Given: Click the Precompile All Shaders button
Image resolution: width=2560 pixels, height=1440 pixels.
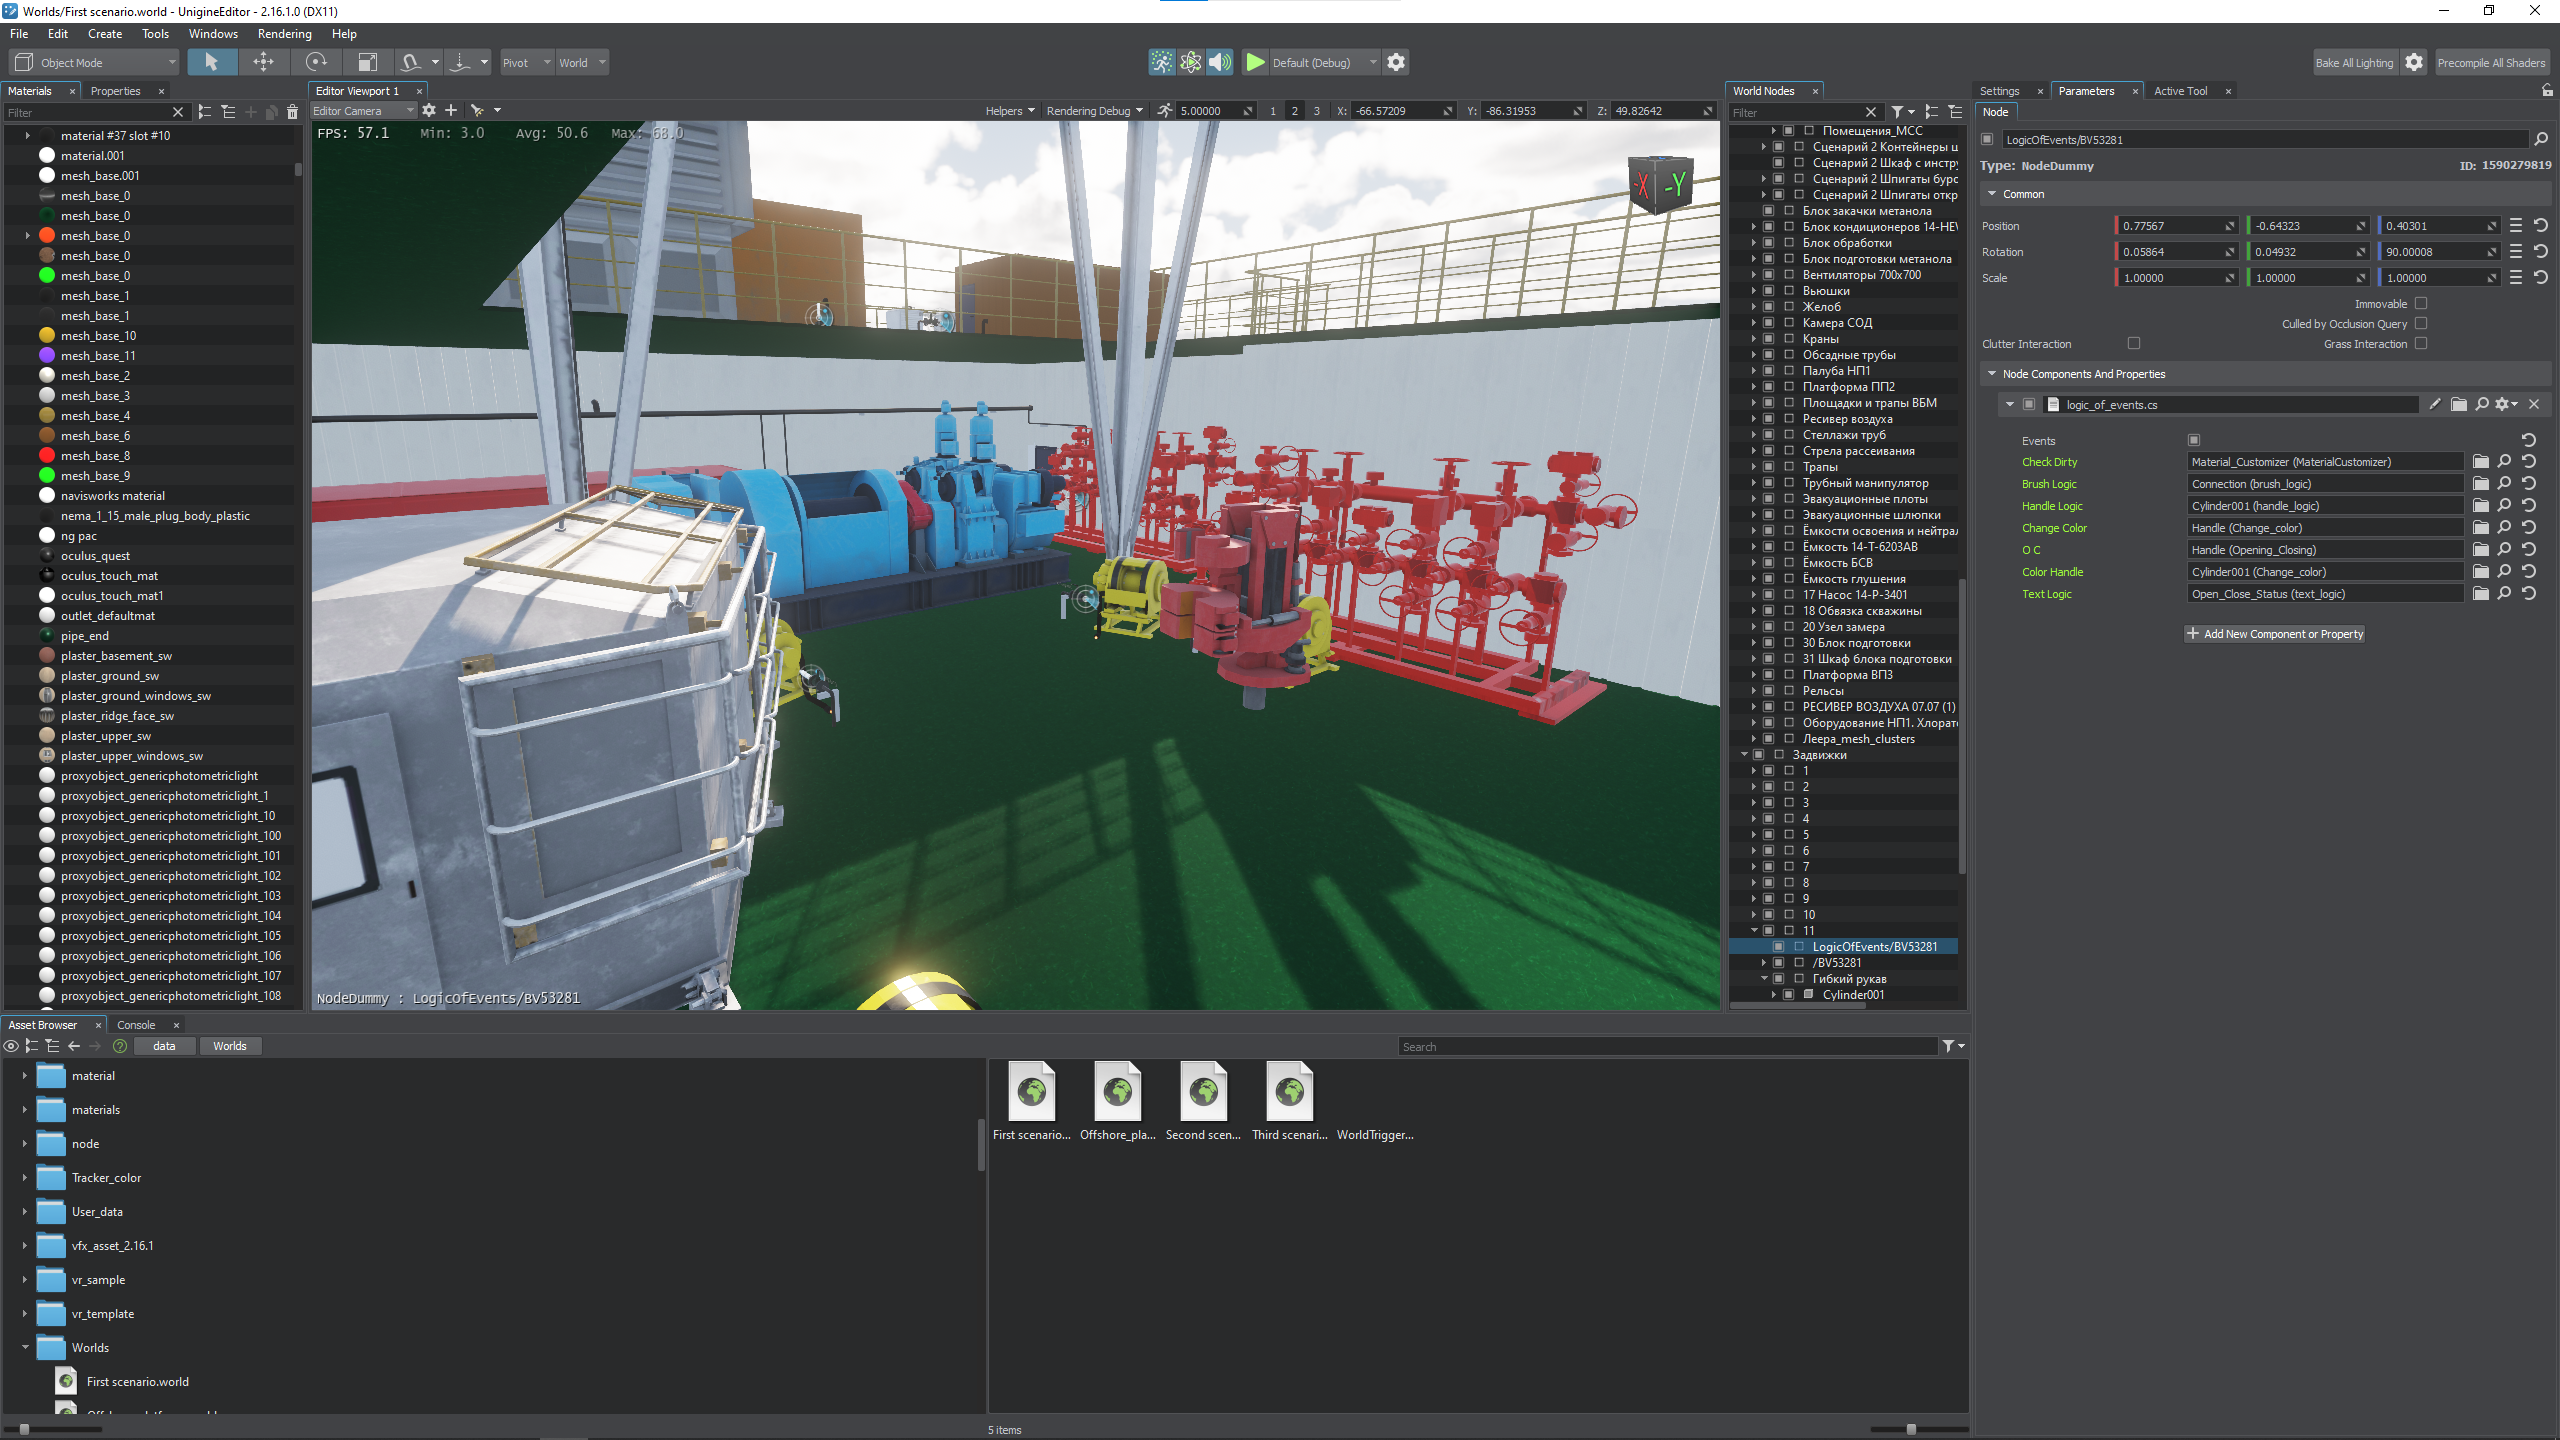Looking at the screenshot, I should [x=2490, y=62].
